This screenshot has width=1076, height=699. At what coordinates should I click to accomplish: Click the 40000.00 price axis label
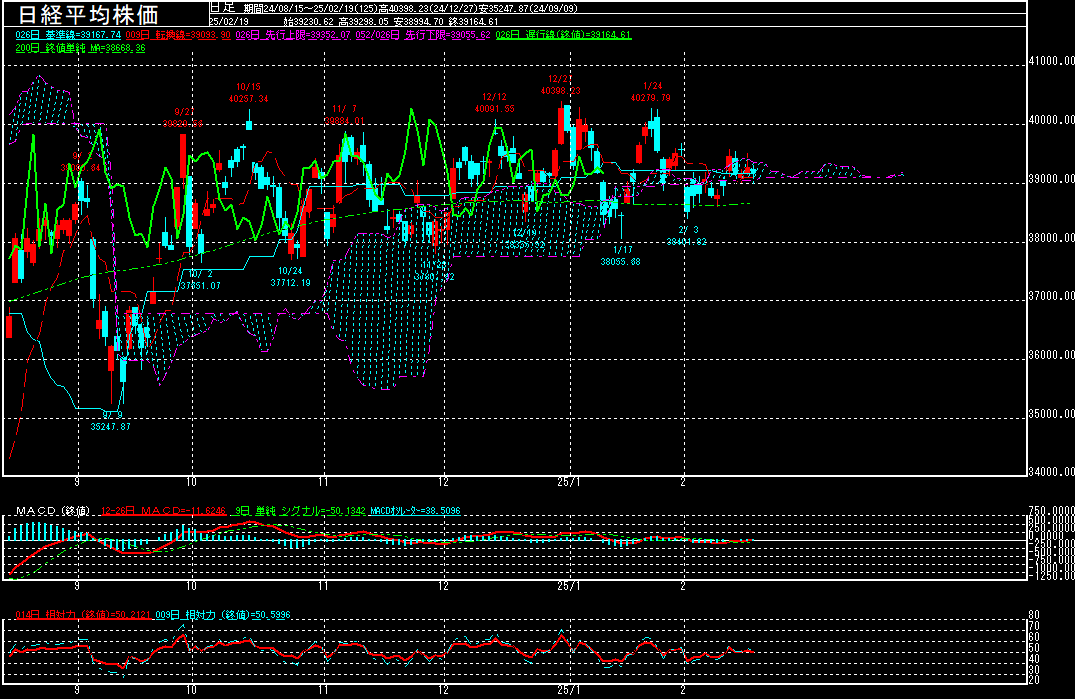point(1051,119)
